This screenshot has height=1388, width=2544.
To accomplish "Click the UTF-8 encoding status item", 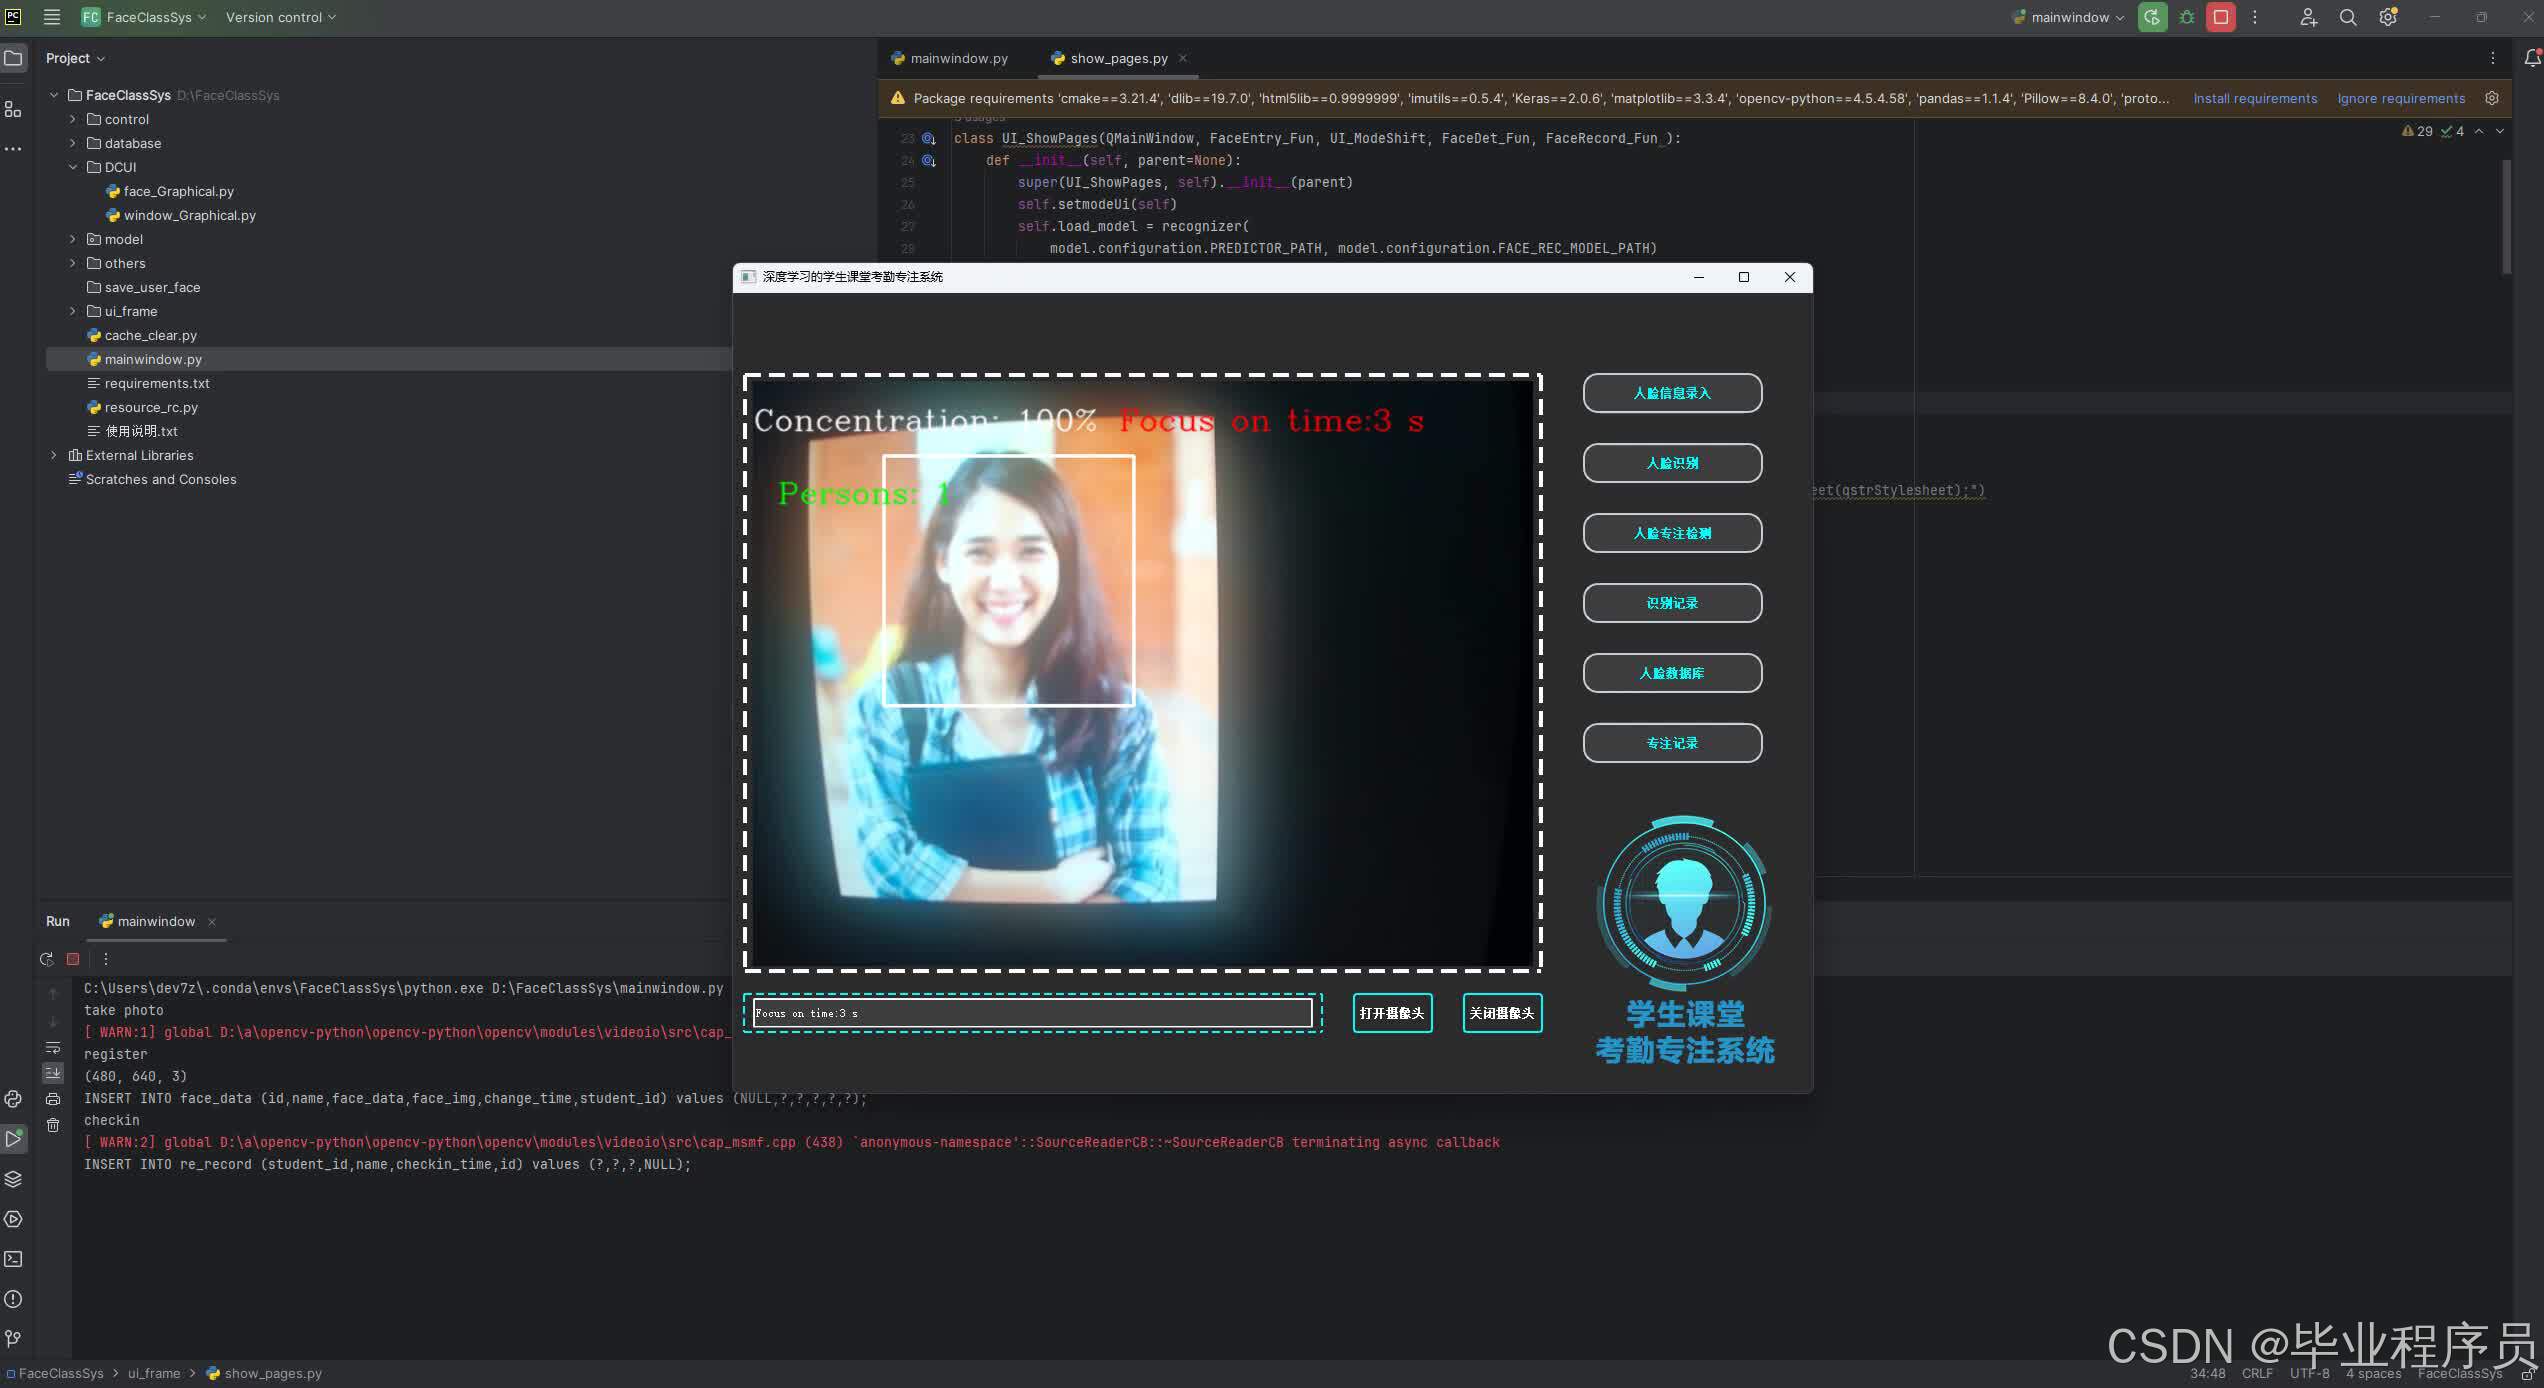I will pyautogui.click(x=2309, y=1374).
